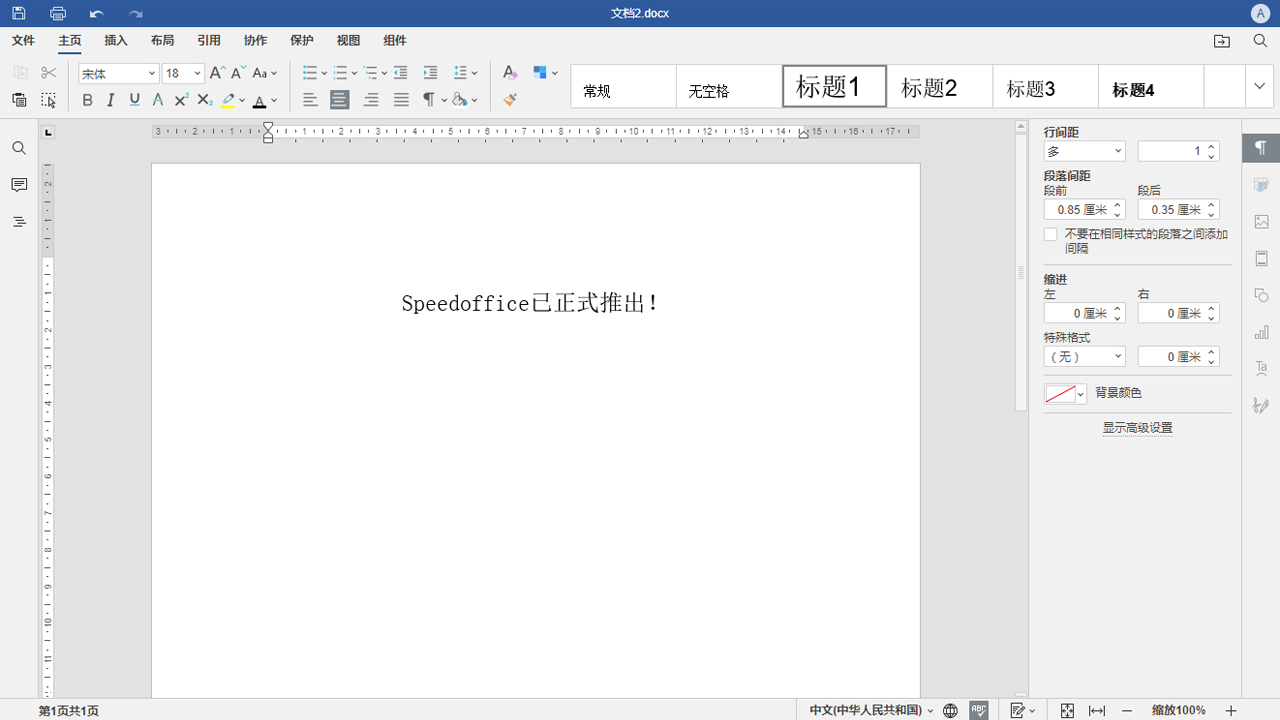This screenshot has width=1280, height=720.
Task: Check 不要在相同样式的段落之间添加间隔 checkbox
Action: [x=1050, y=233]
